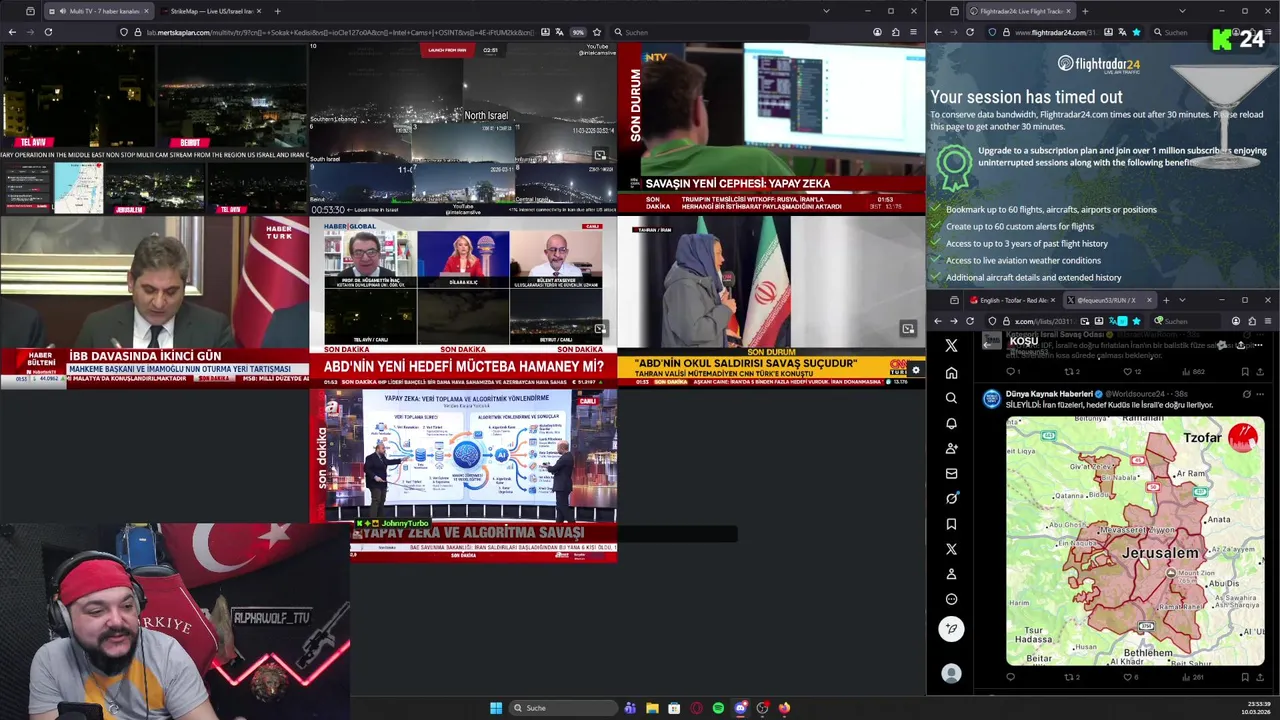This screenshot has height=720, width=1280.
Task: Open X More circle icon in sidebar
Action: click(x=951, y=599)
